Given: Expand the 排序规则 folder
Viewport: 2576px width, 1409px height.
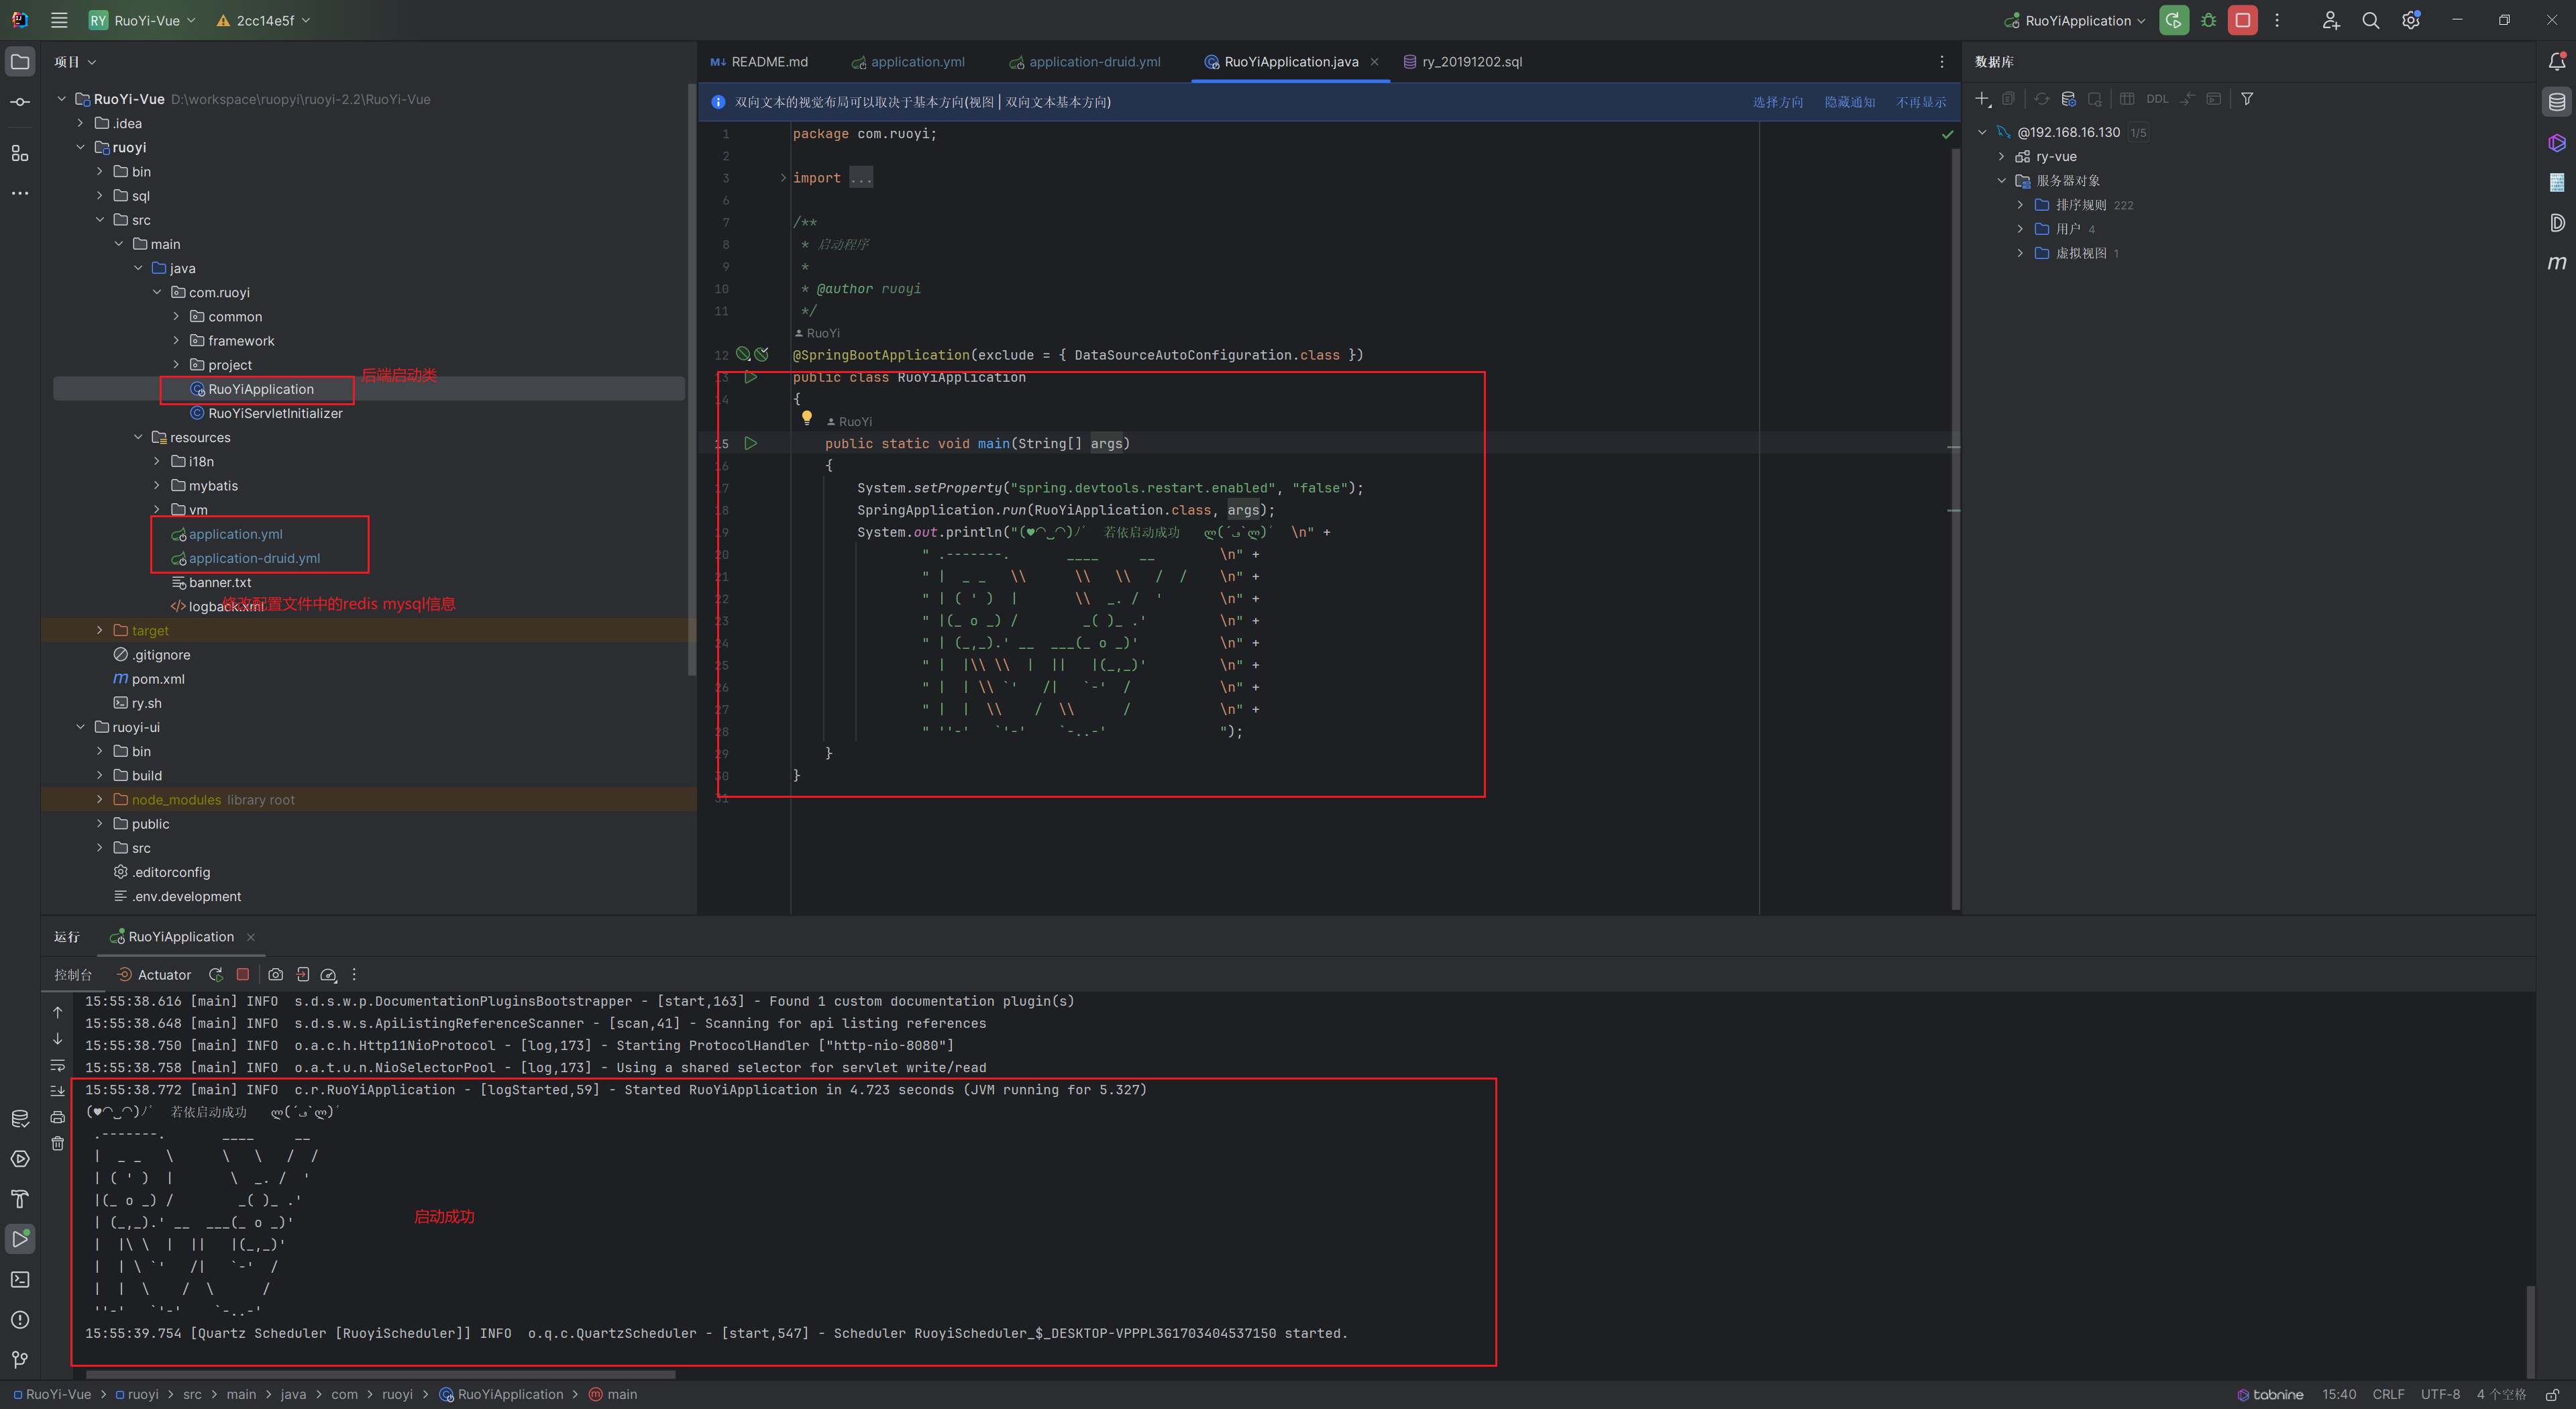Looking at the screenshot, I should coord(2020,204).
